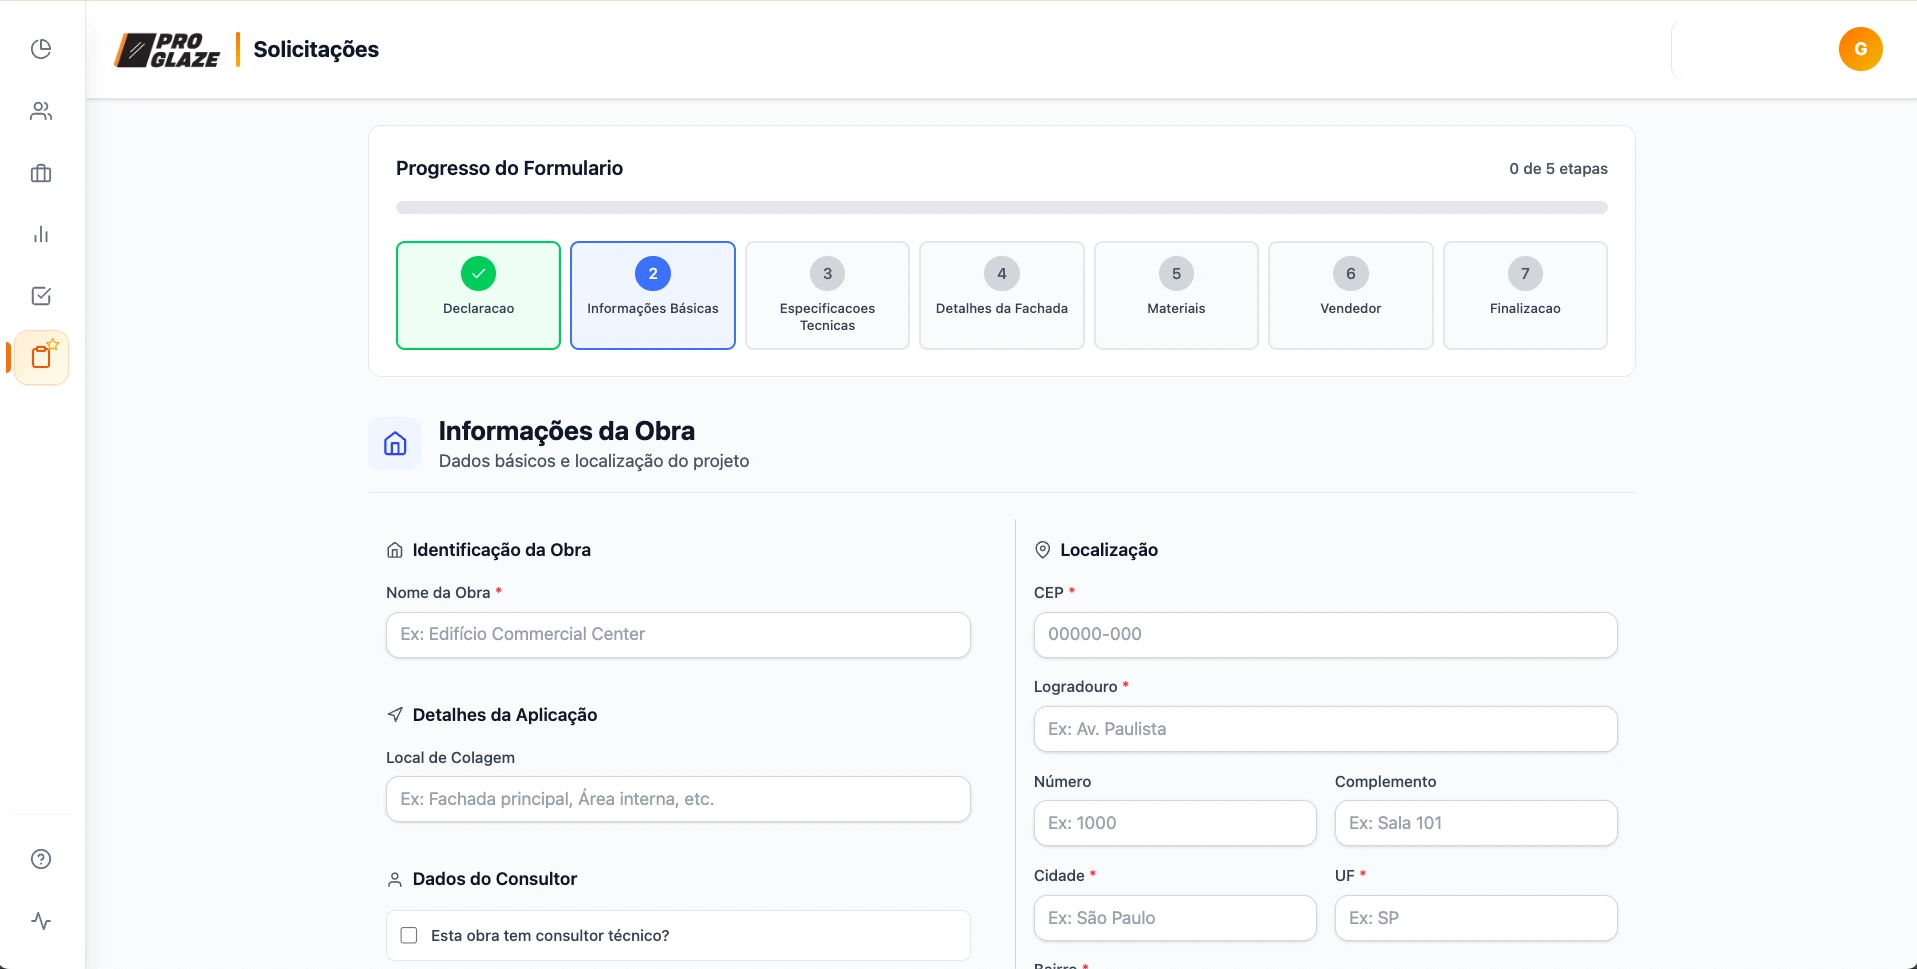Image resolution: width=1917 pixels, height=969 pixels.
Task: Focus the Nome da Obra field
Action: click(678, 635)
